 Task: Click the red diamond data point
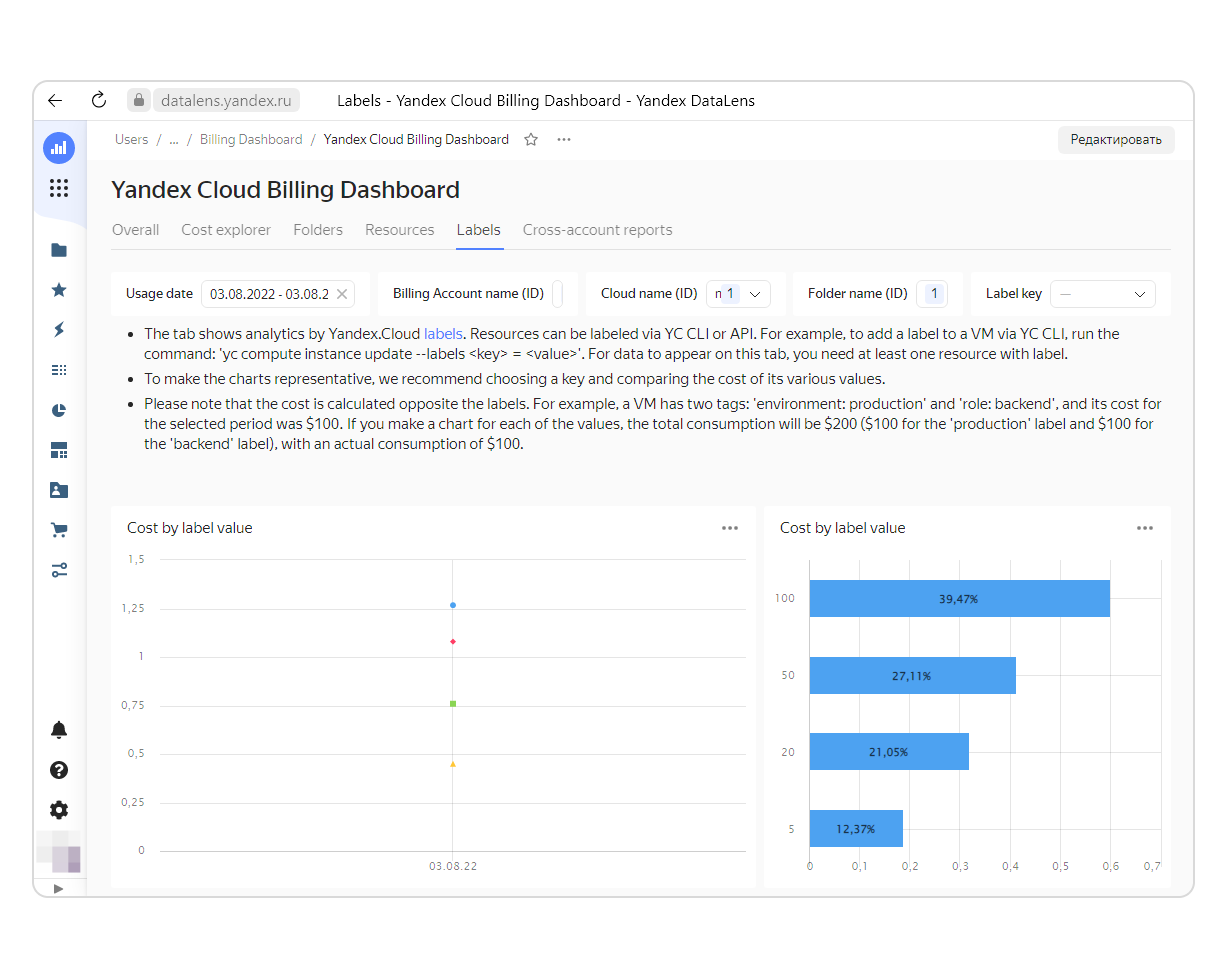point(453,641)
